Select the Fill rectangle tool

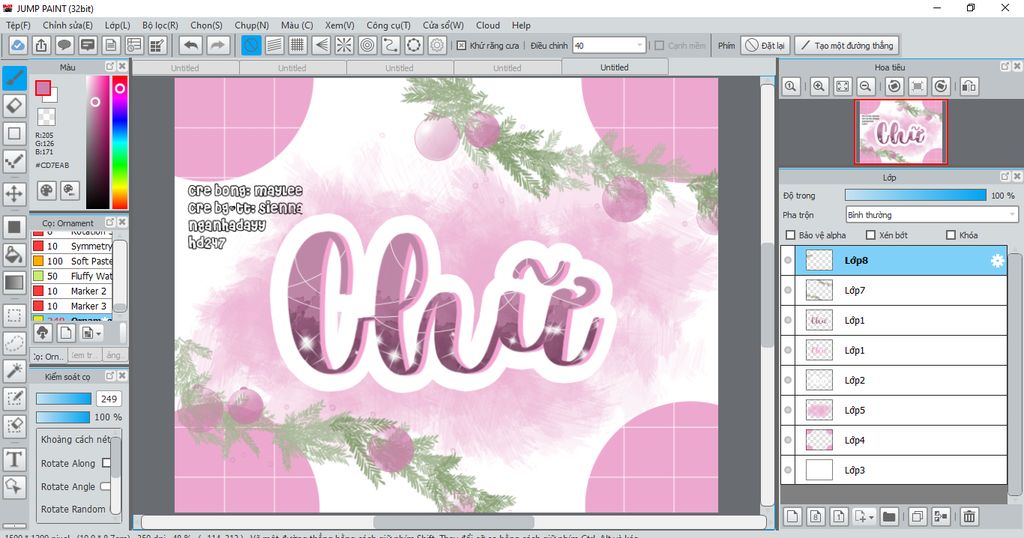click(x=14, y=227)
